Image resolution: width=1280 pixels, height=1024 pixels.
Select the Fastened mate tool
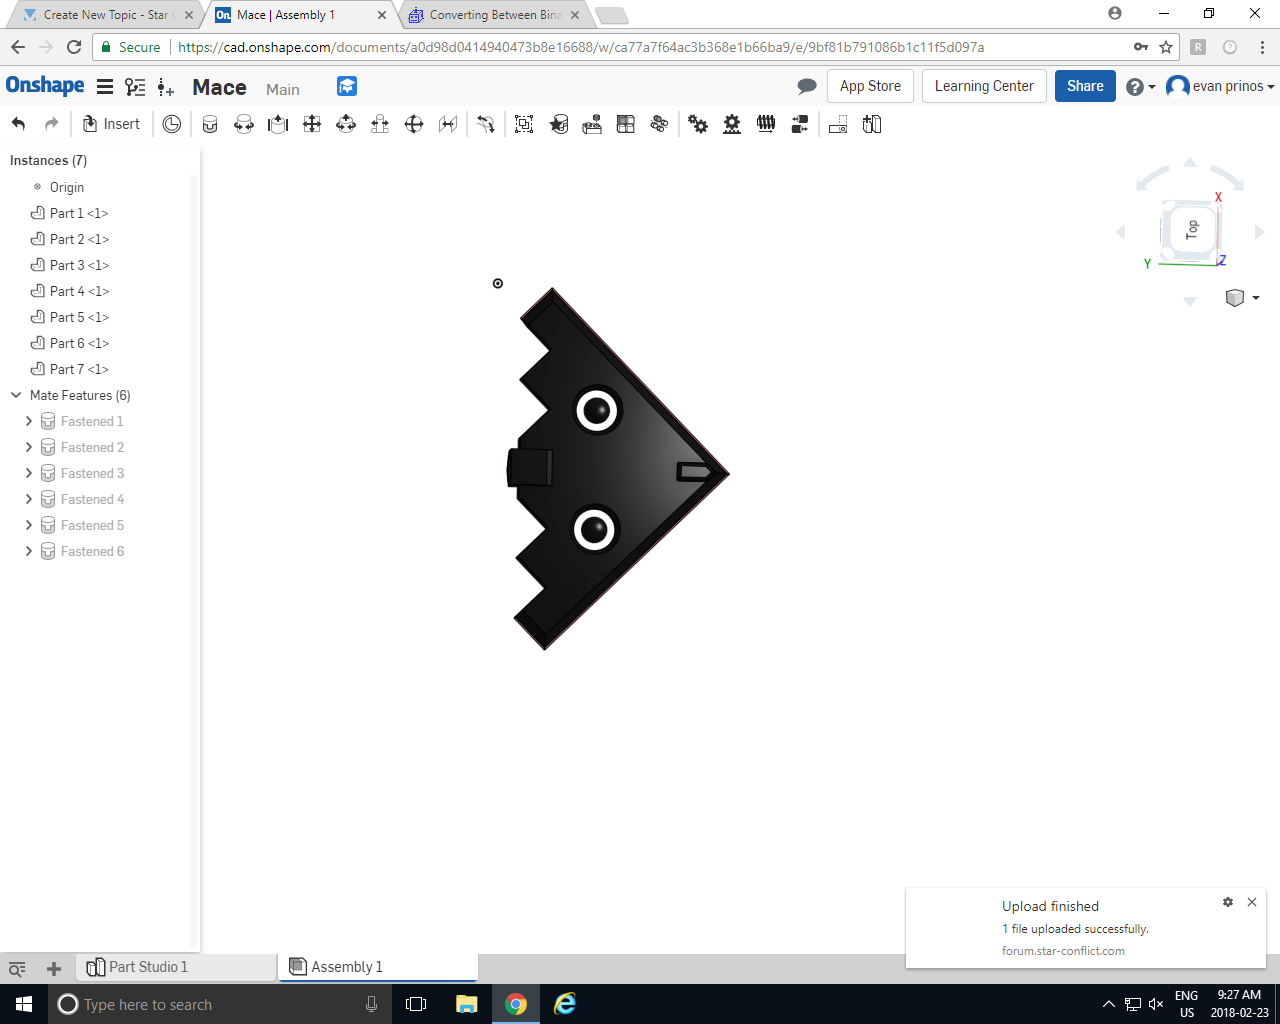[x=210, y=123]
